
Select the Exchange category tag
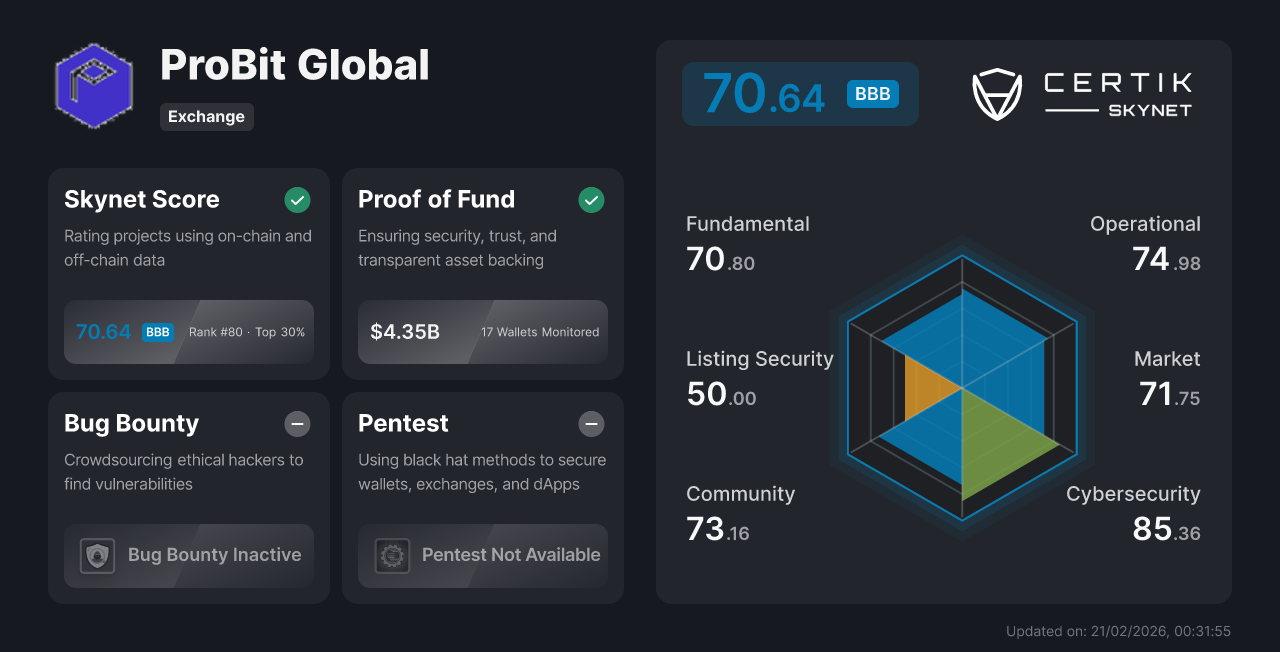206,117
